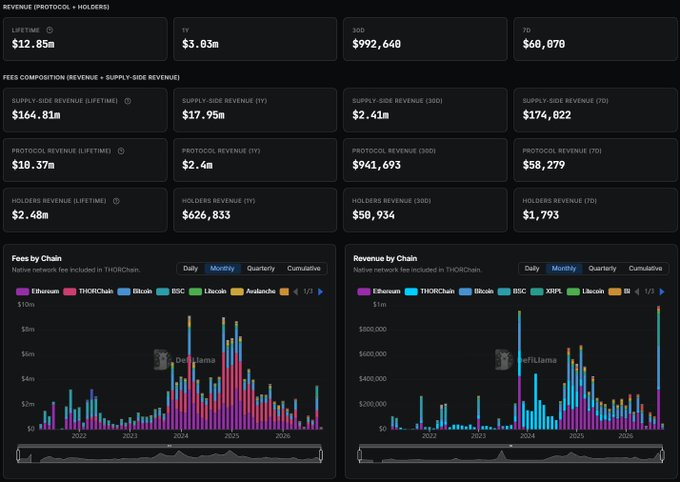Screen dimensions: 680x482
Task: Click supply-side 30D value $2.41m
Action: 370,115
